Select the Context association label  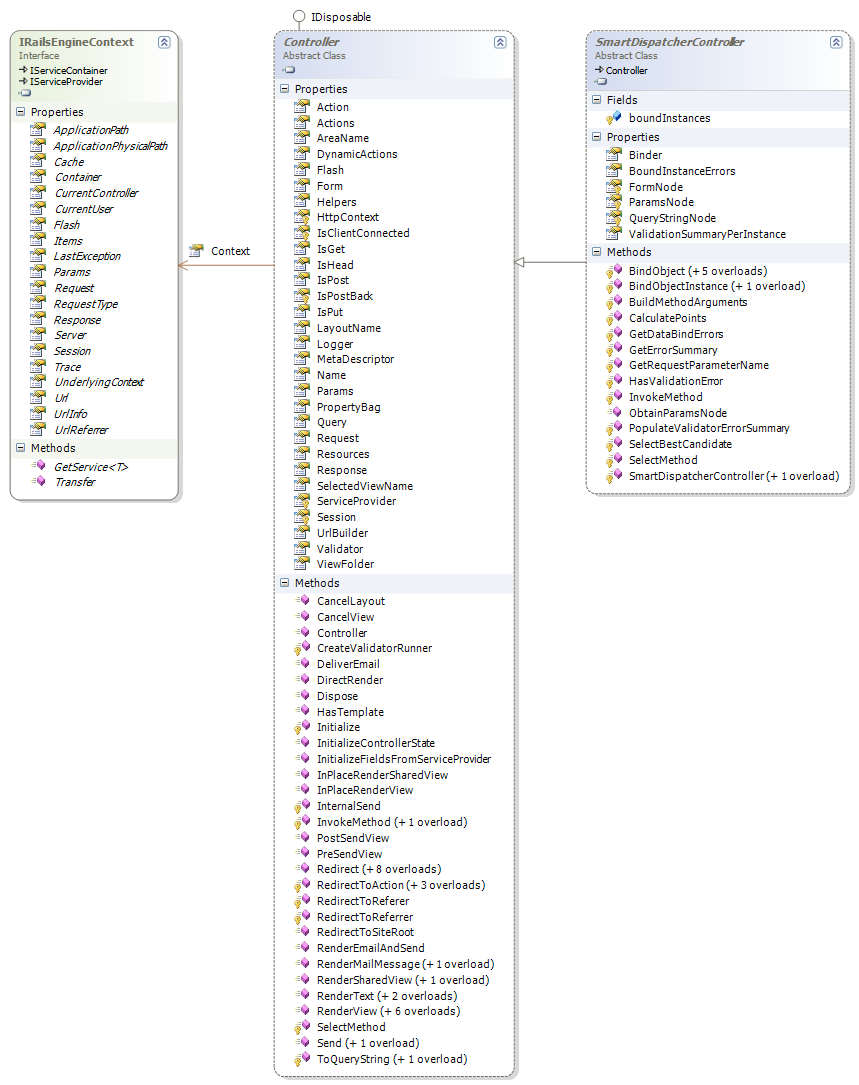pyautogui.click(x=230, y=251)
